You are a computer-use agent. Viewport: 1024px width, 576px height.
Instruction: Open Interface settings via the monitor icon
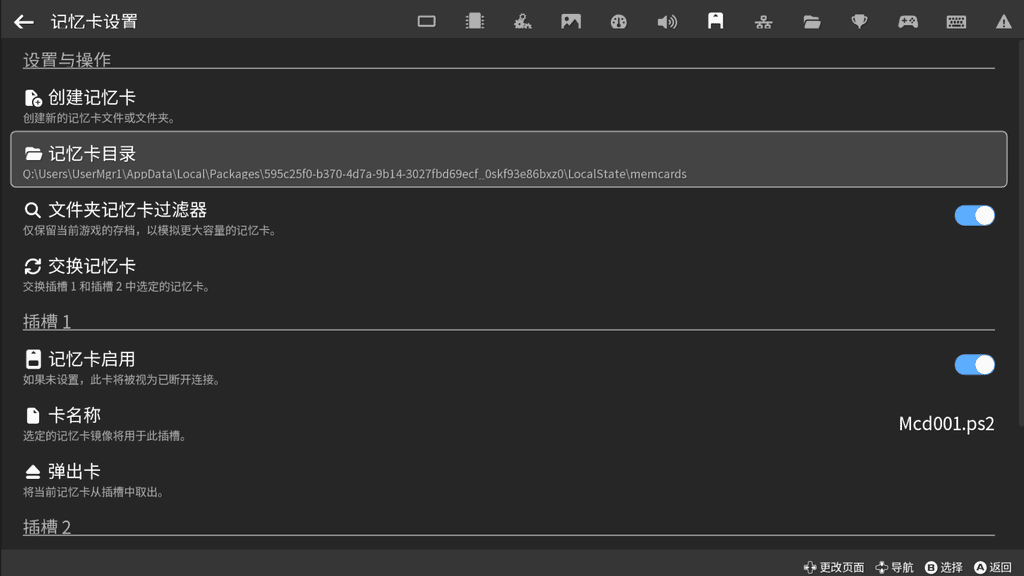[426, 22]
